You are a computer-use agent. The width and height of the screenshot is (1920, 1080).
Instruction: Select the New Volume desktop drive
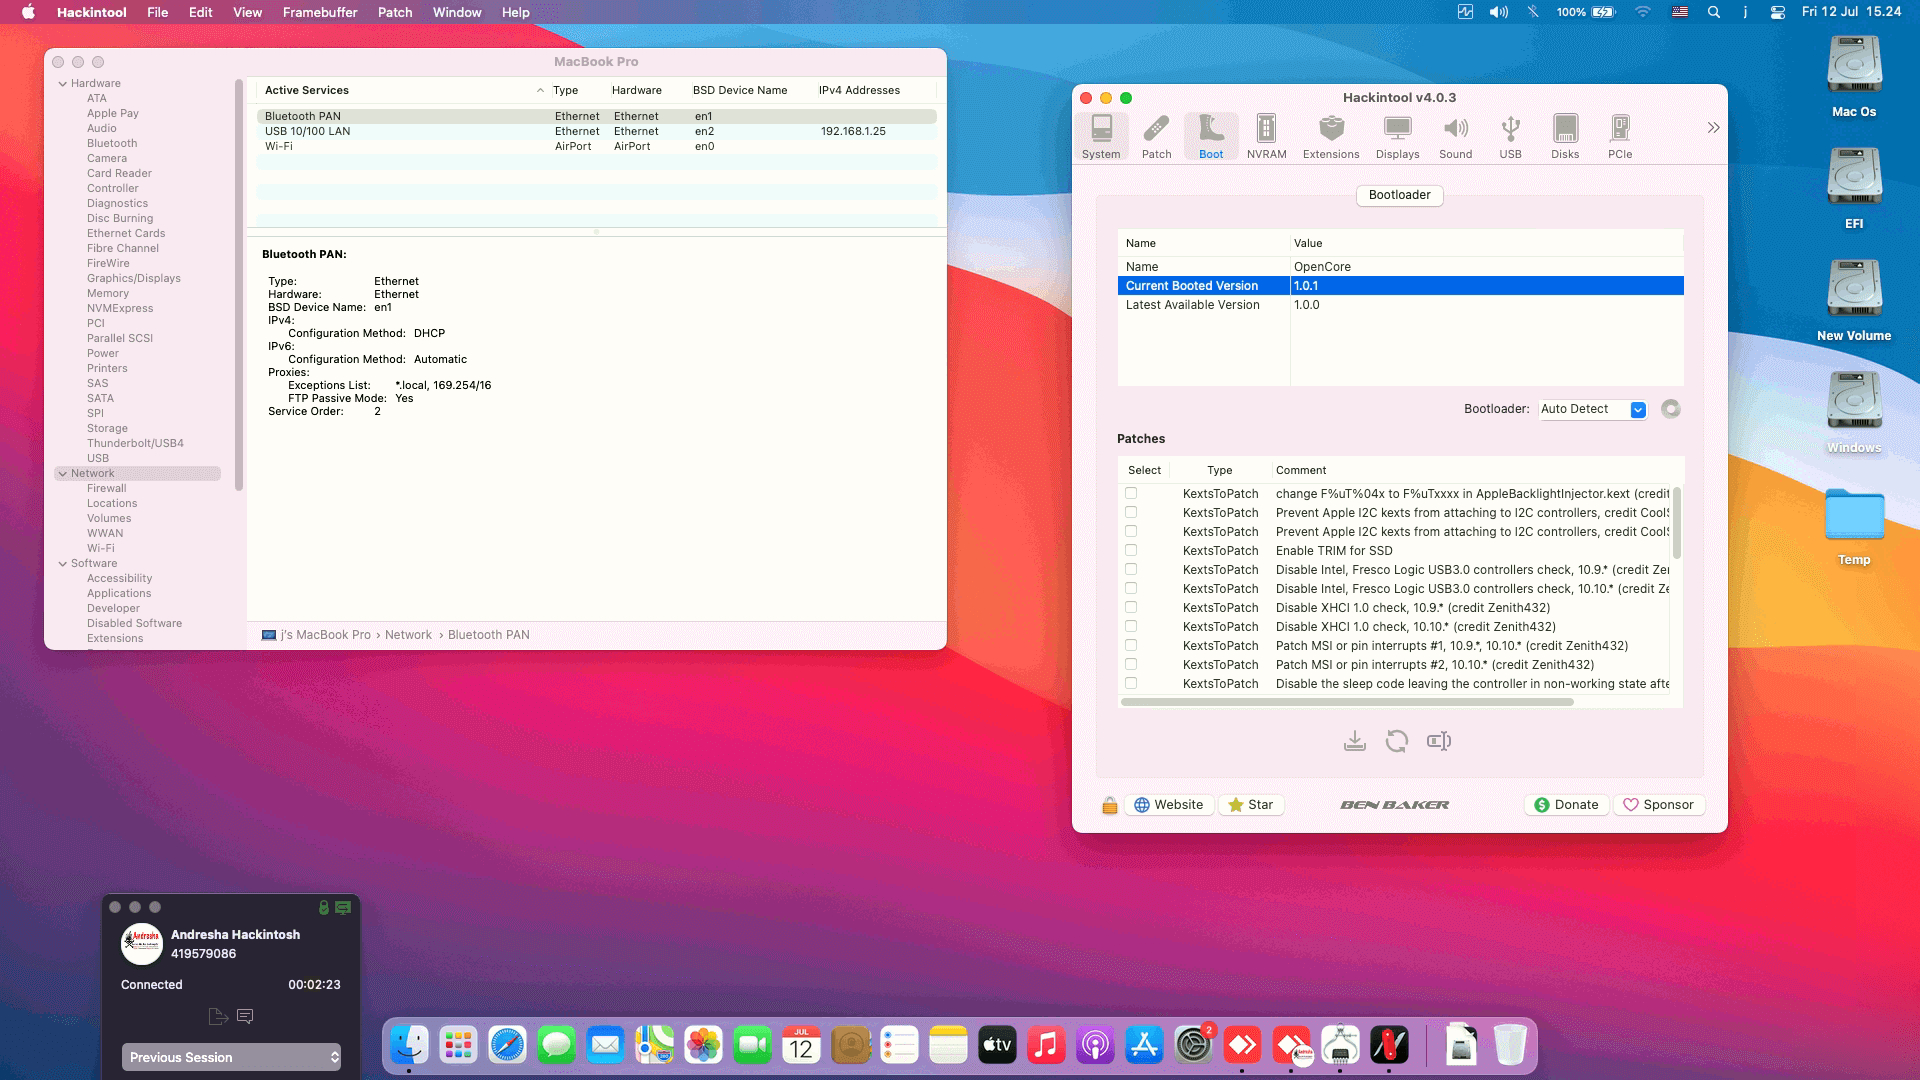(1854, 301)
